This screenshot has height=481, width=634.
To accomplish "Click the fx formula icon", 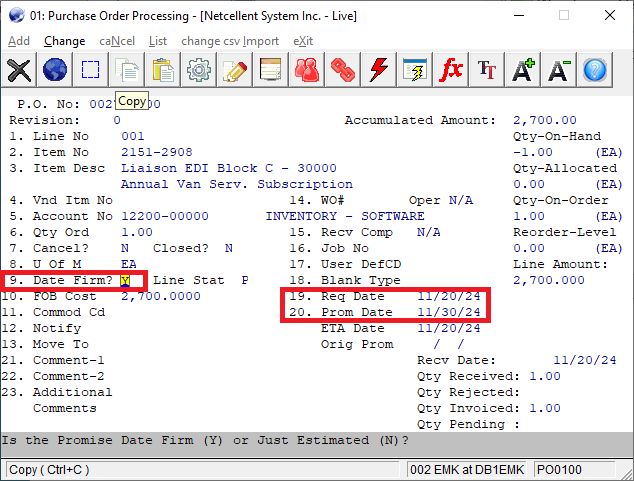I will click(x=451, y=70).
